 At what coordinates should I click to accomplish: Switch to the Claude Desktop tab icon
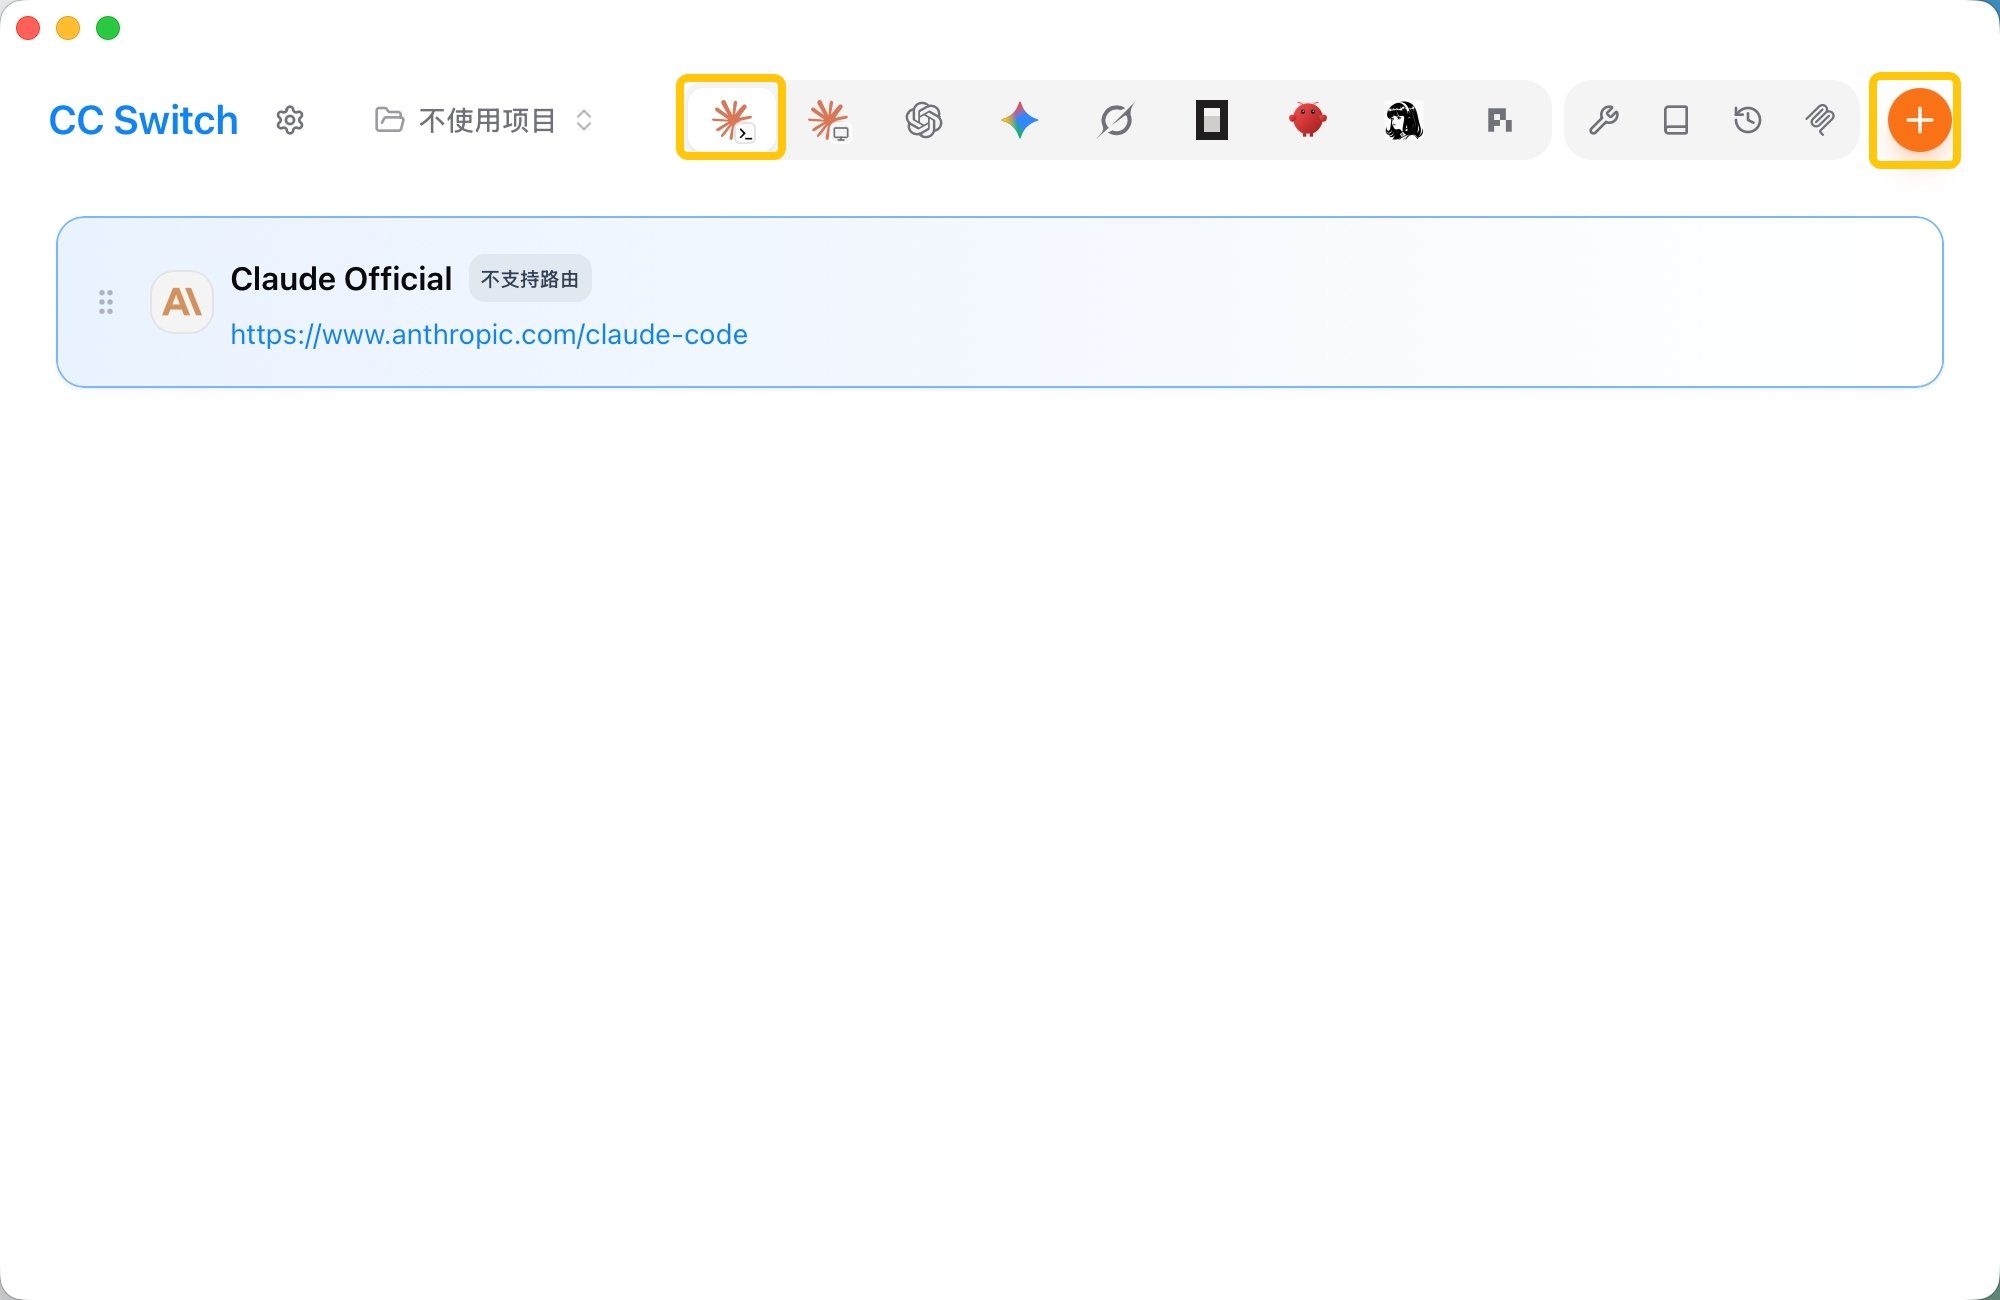[828, 120]
